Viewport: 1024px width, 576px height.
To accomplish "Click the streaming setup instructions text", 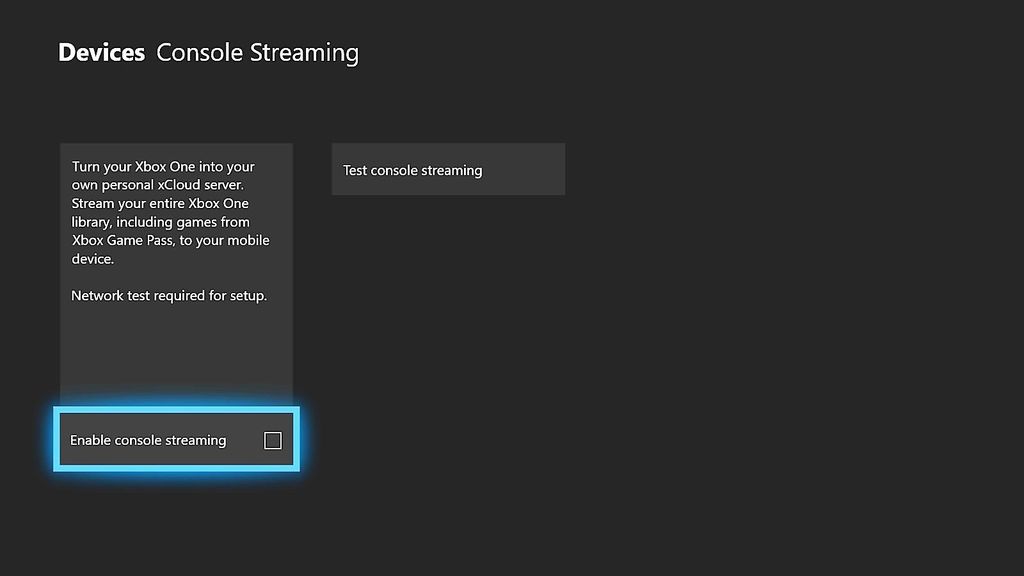I will pyautogui.click(x=167, y=296).
